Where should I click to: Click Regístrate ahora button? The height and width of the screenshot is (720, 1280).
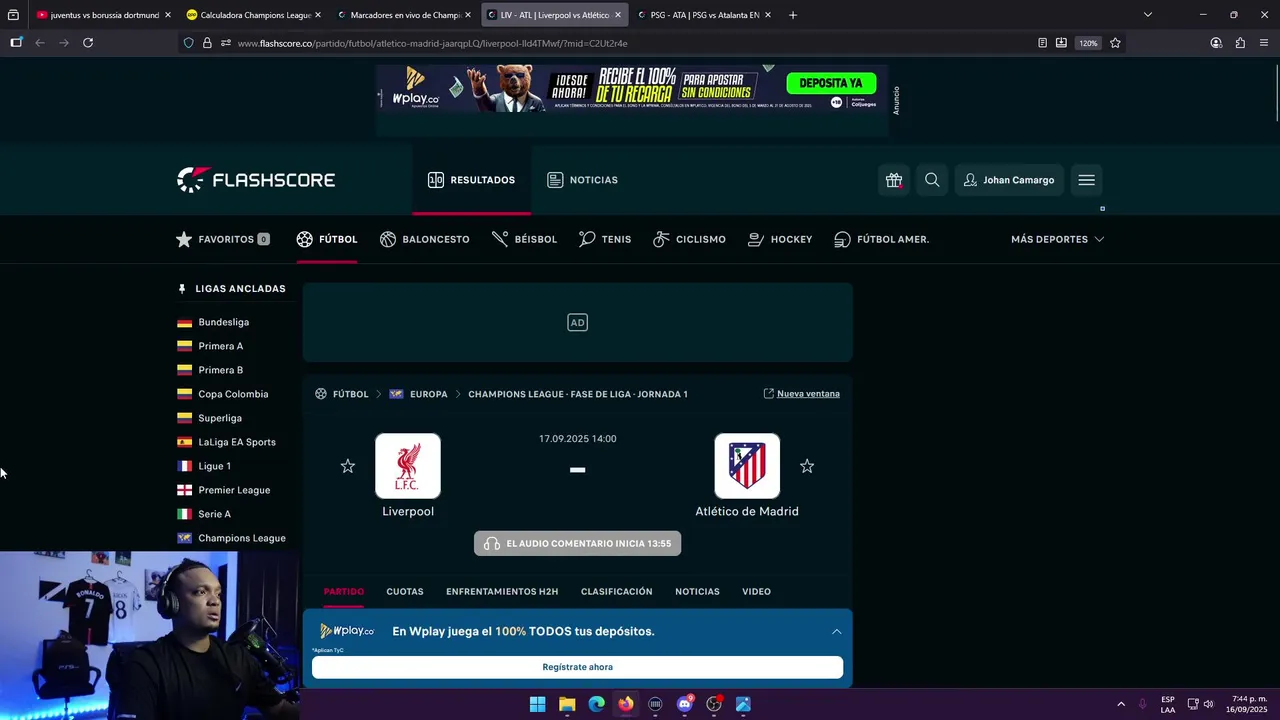(x=577, y=667)
